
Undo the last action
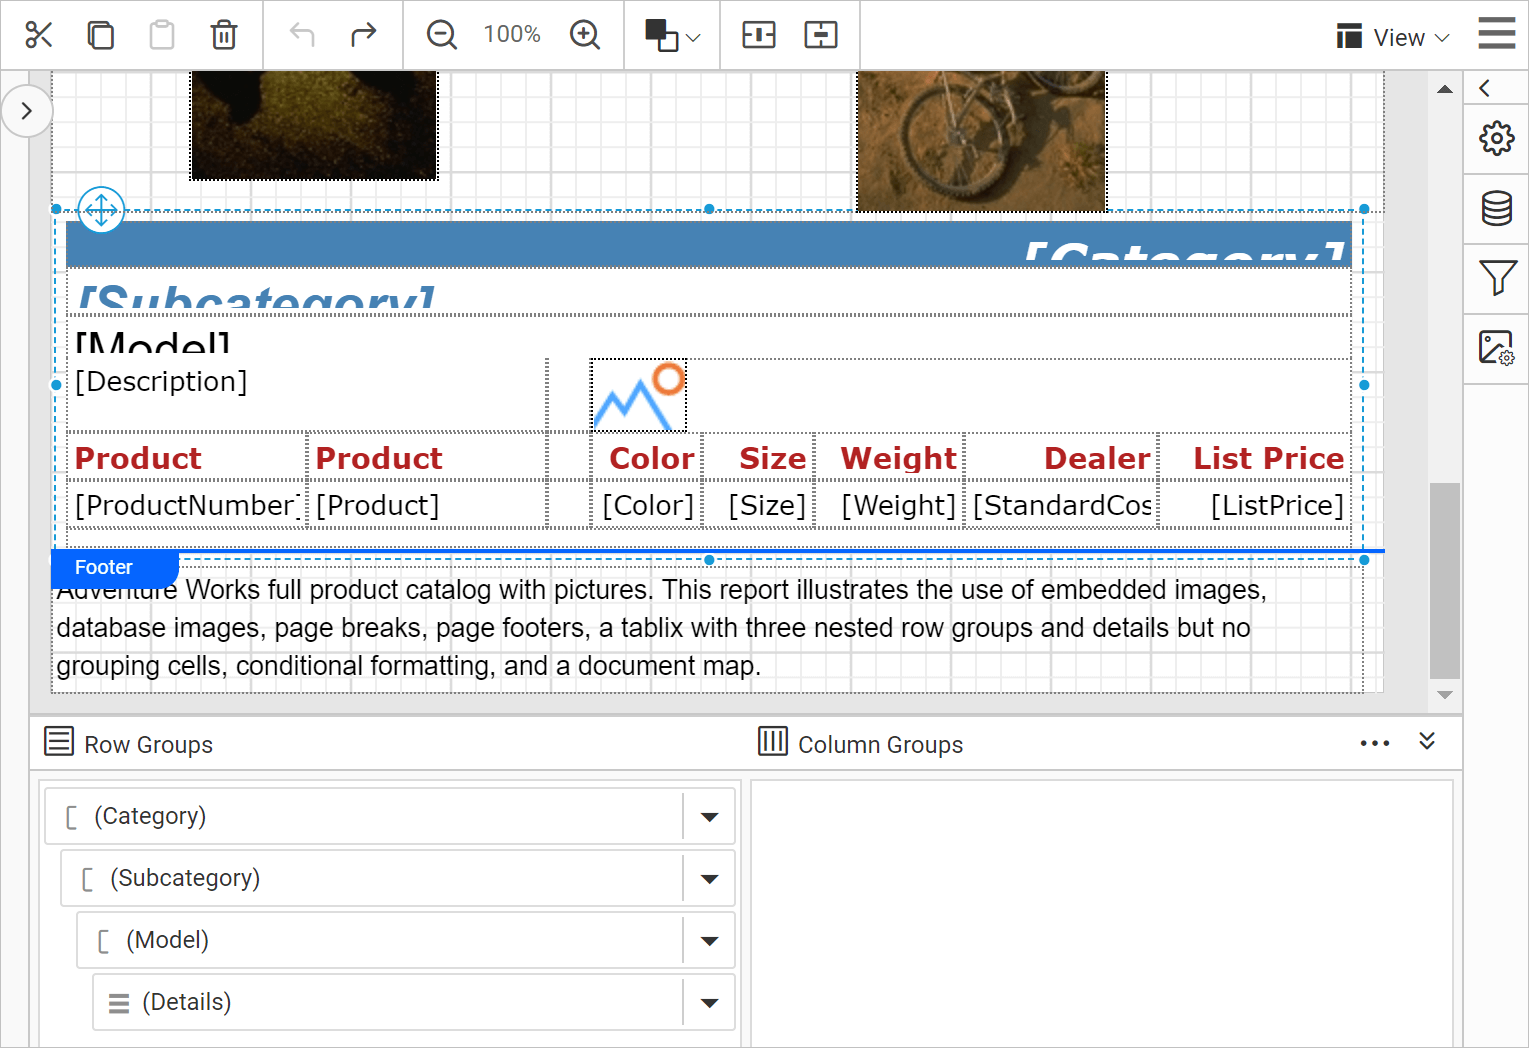(302, 35)
